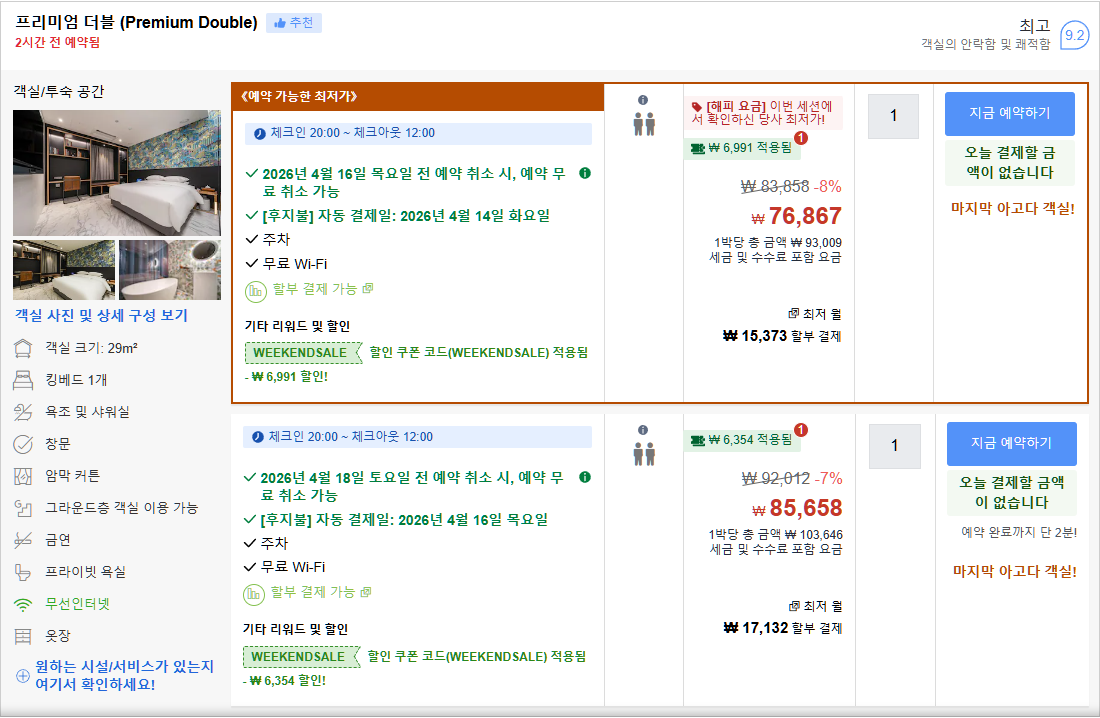The width and height of the screenshot is (1100, 718).
Task: Open 최저 월 ₩17,132 할부 결제 link
Action: (x=782, y=618)
